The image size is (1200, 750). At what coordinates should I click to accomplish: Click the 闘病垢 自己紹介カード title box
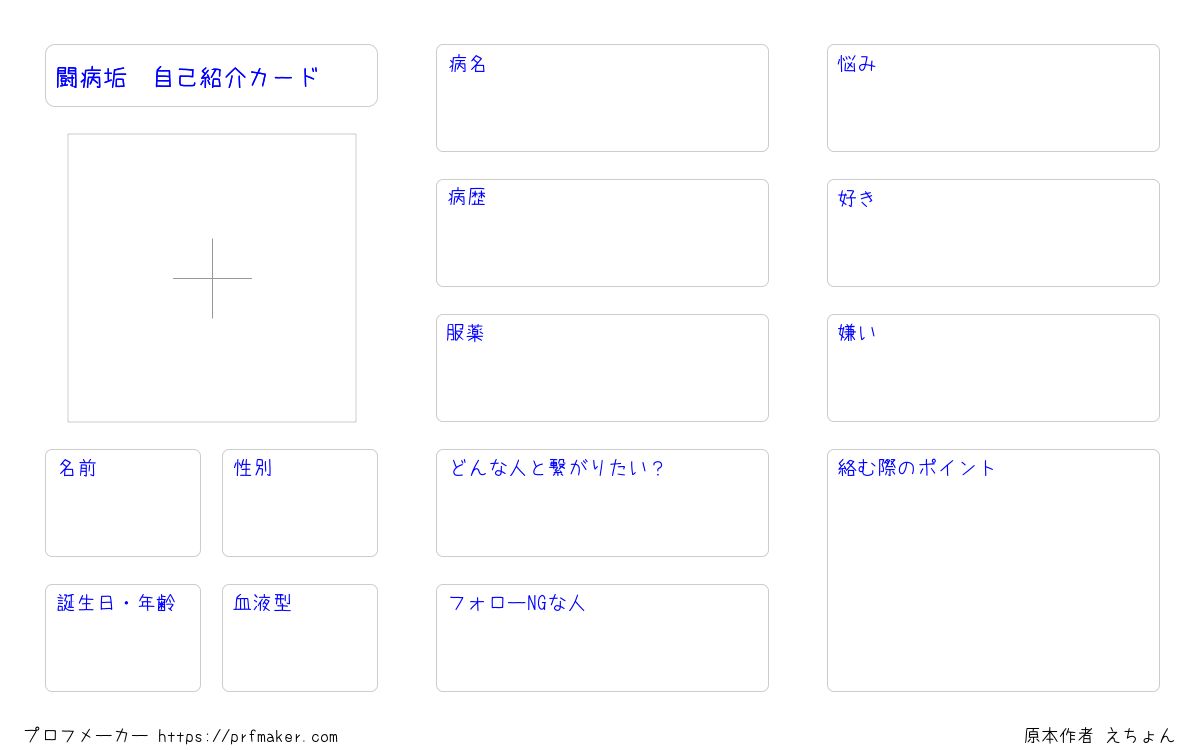pos(211,75)
